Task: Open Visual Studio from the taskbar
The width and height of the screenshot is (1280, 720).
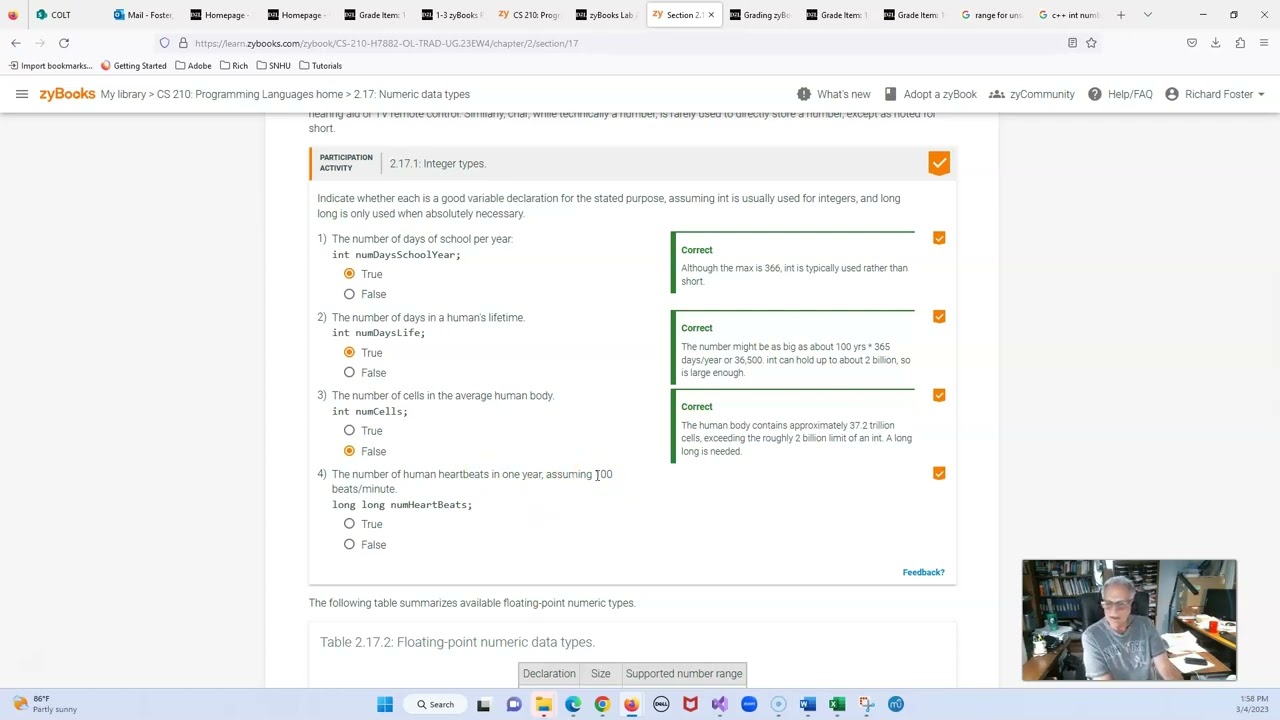Action: click(719, 704)
